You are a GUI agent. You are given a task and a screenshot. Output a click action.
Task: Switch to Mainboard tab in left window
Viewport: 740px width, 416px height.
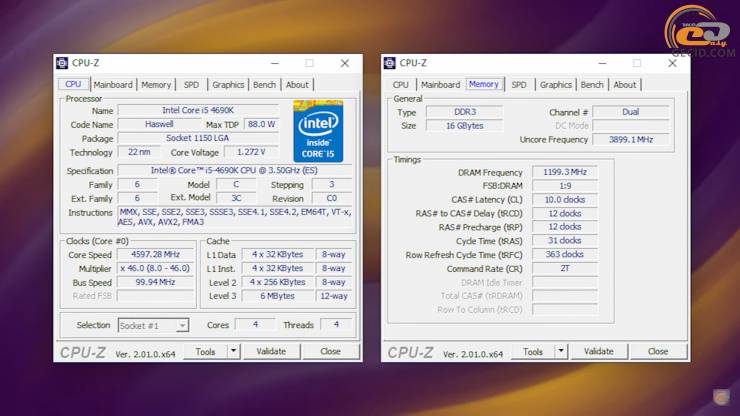[x=113, y=85]
